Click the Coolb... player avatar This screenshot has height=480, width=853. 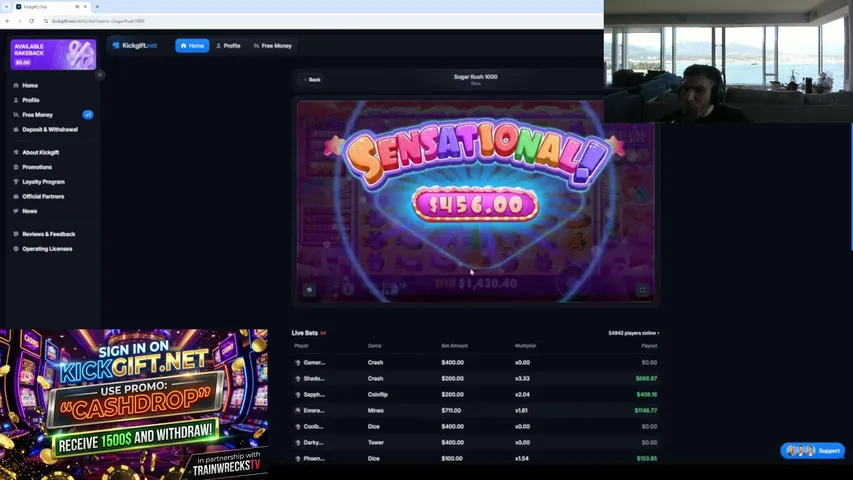298,427
